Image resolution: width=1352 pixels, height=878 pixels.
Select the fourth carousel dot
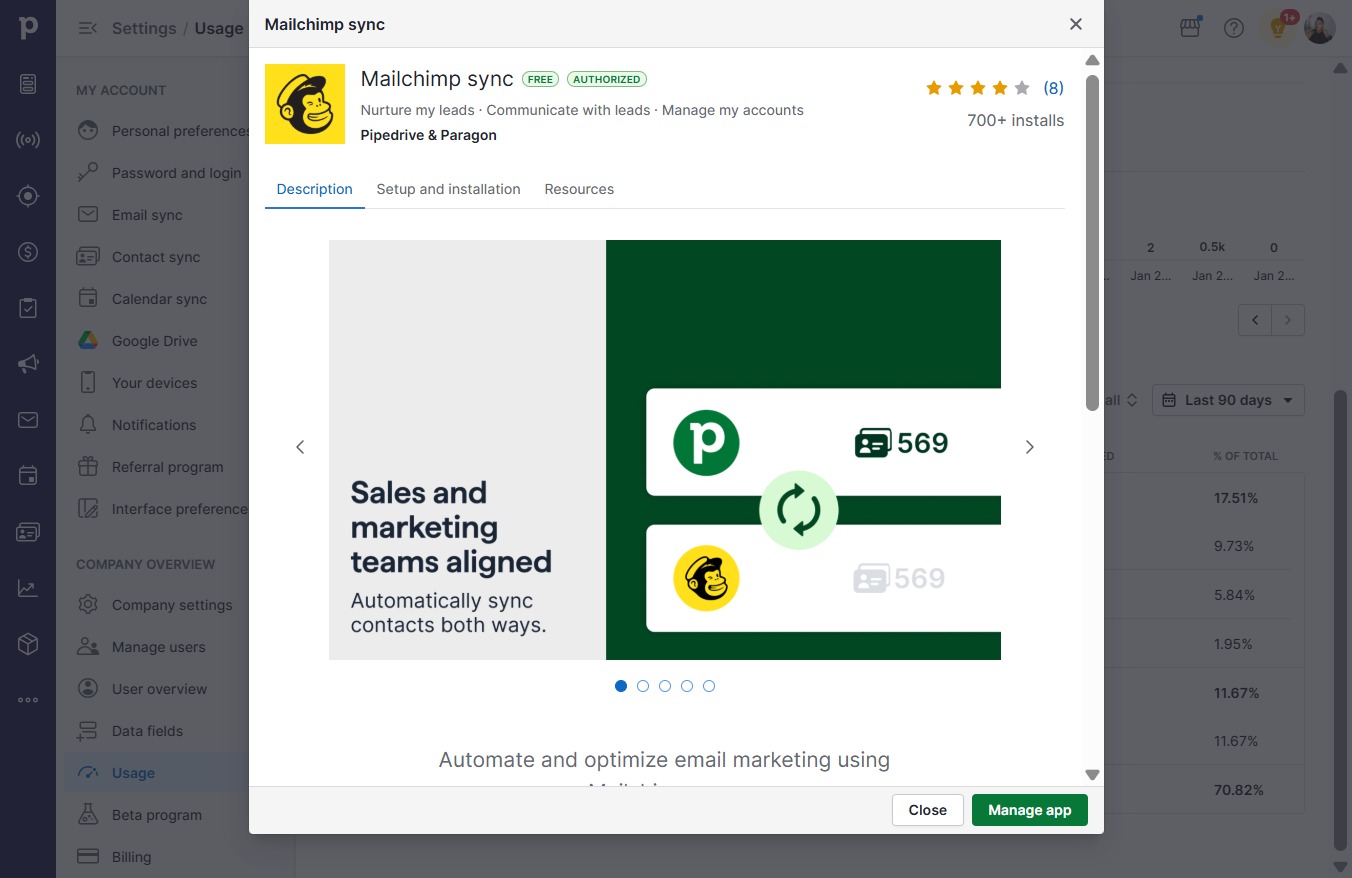687,686
